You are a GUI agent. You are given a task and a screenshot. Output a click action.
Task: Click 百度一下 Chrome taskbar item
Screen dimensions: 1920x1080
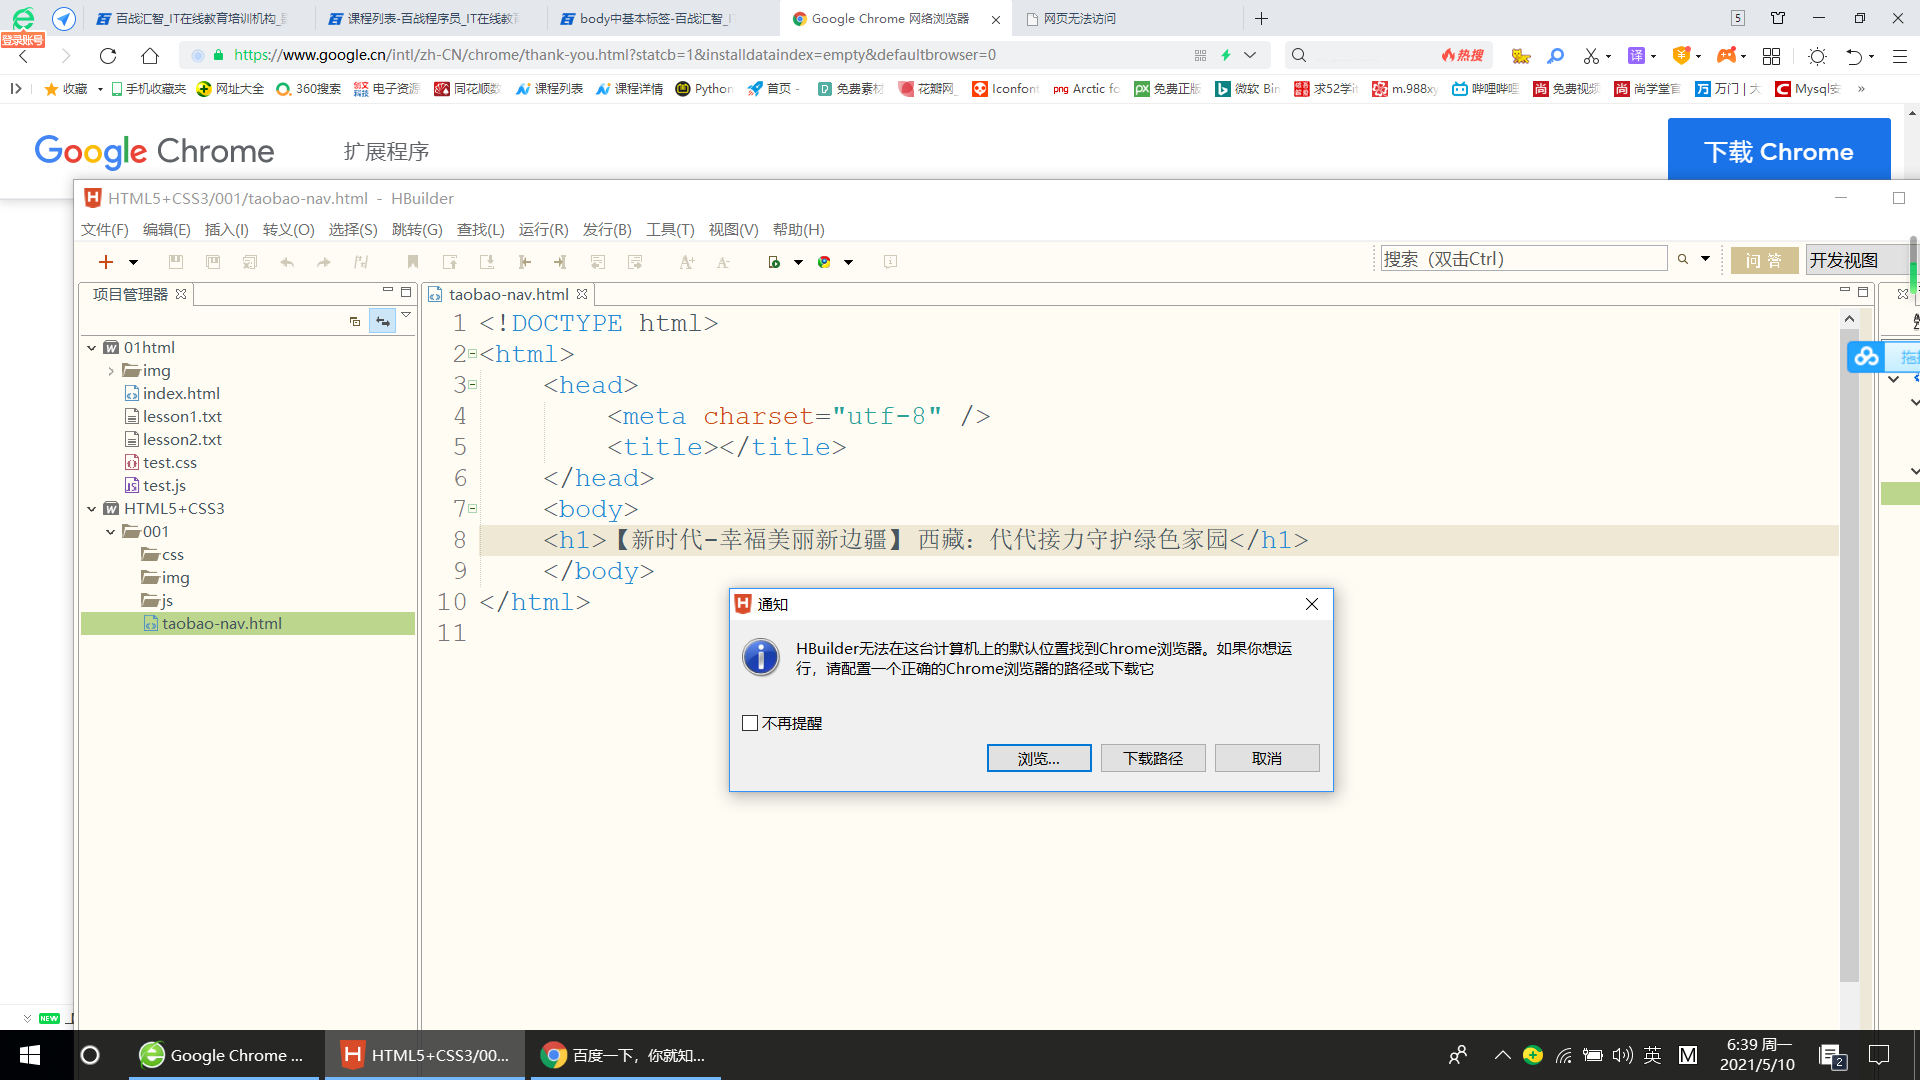[x=625, y=1055]
